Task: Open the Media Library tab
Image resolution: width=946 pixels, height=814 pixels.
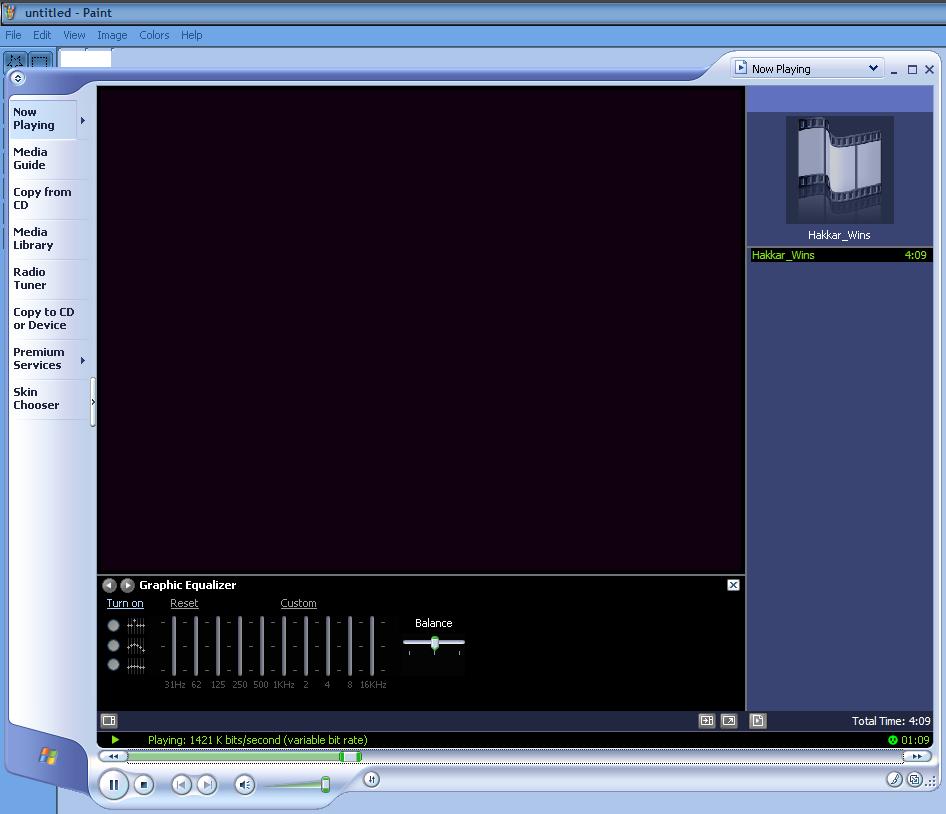Action: coord(48,238)
